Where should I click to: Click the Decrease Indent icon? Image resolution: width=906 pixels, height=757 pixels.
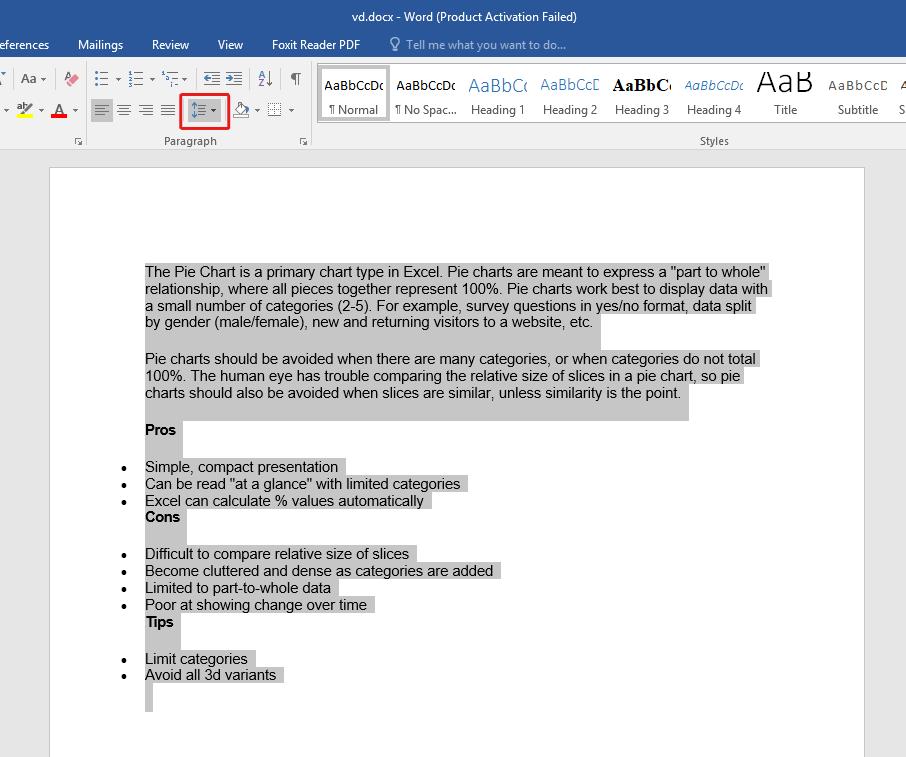coord(213,78)
